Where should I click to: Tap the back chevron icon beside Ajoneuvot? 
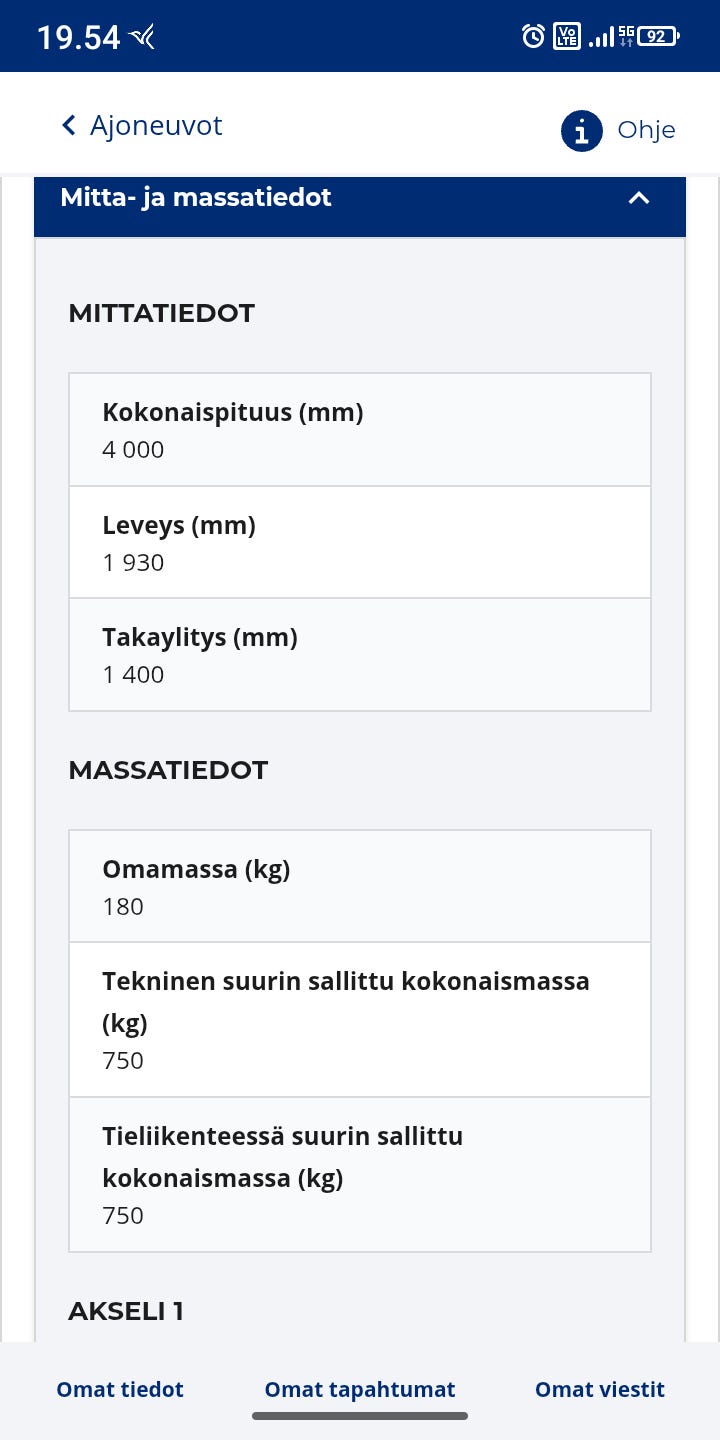[69, 125]
